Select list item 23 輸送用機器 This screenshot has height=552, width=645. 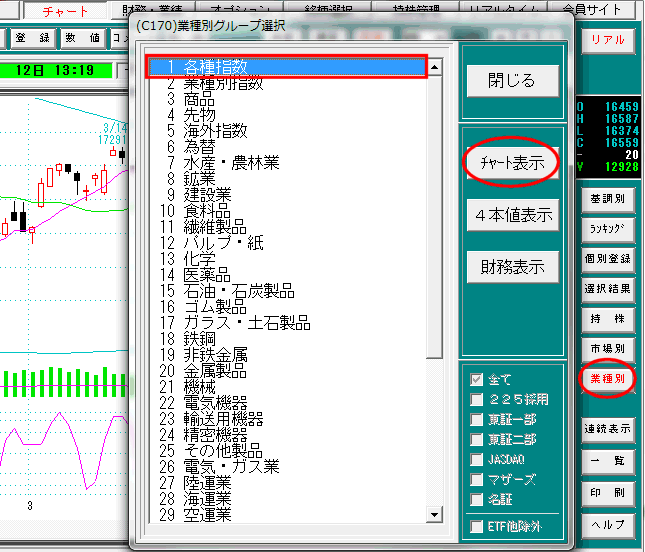[x=287, y=420]
